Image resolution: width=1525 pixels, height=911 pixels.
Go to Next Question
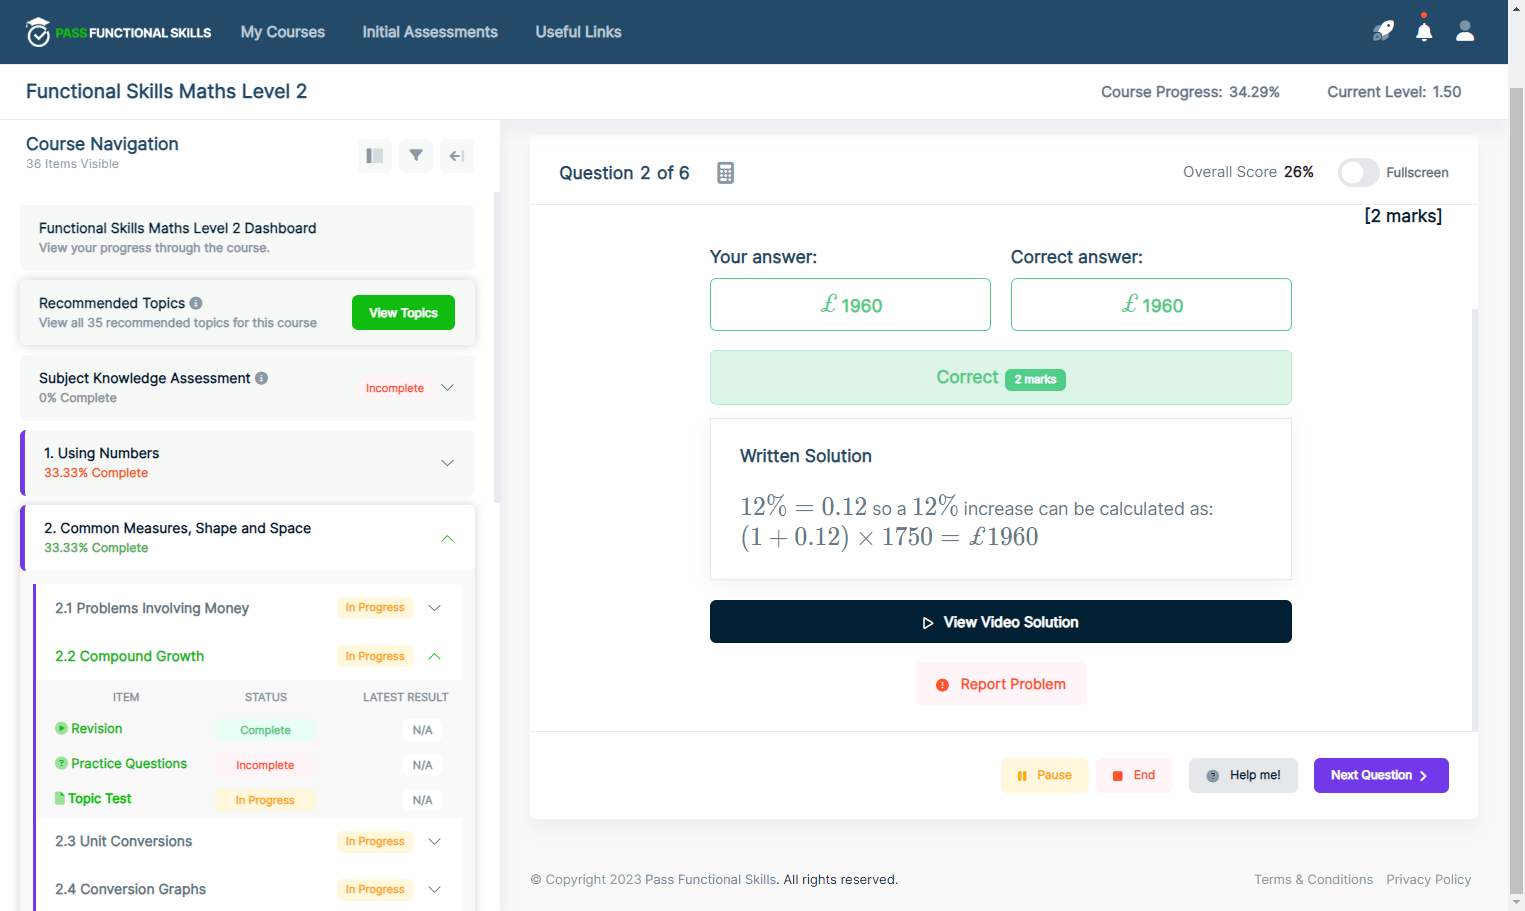point(1381,776)
